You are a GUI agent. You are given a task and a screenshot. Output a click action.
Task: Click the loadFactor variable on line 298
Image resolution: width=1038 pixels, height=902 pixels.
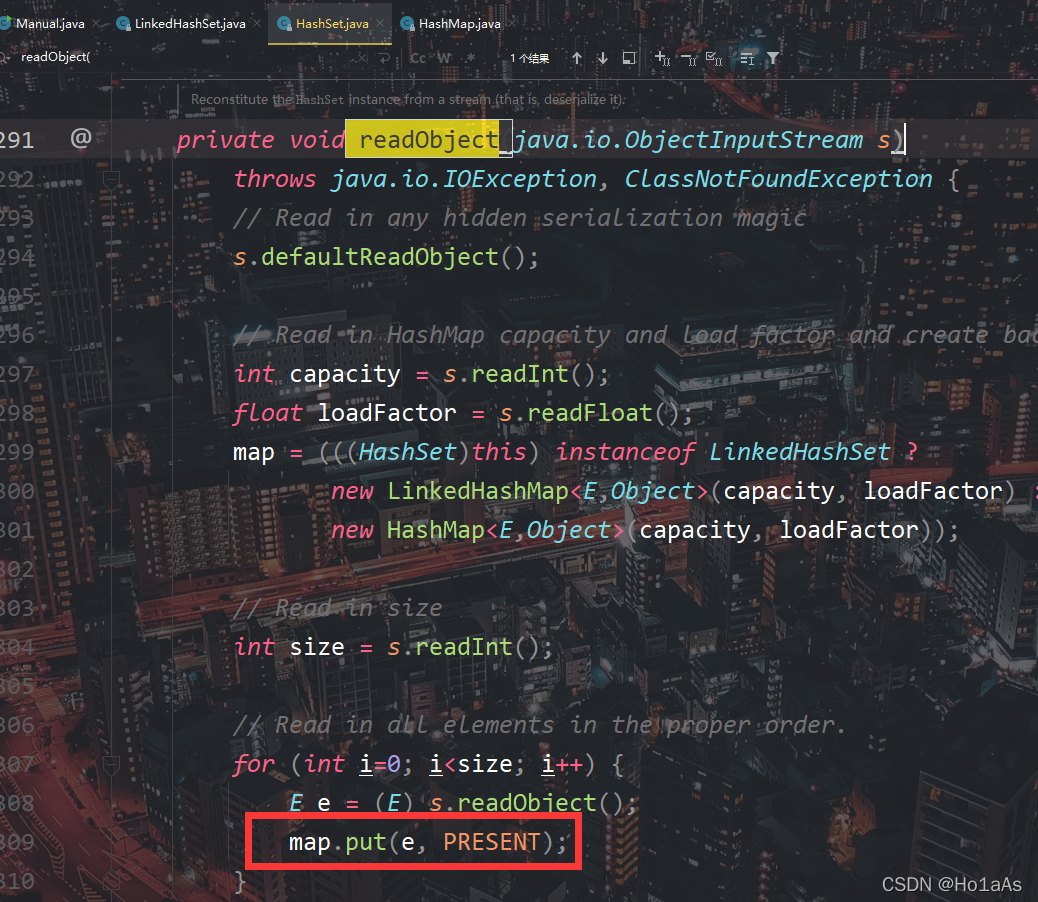387,413
